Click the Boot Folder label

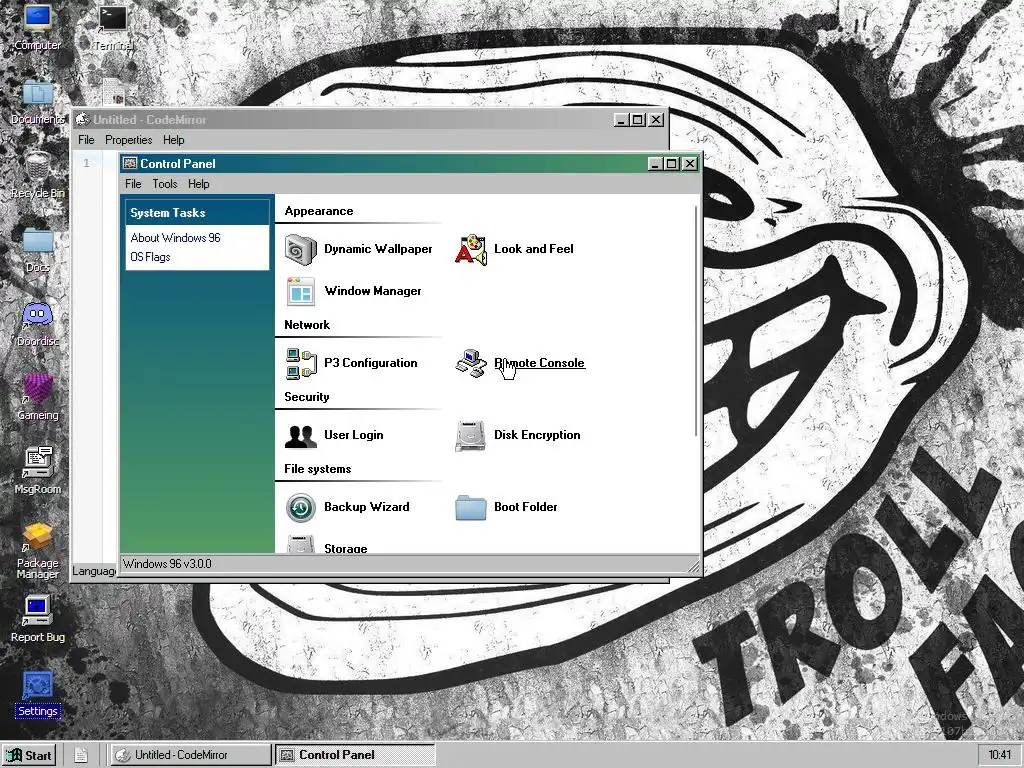pyautogui.click(x=526, y=507)
